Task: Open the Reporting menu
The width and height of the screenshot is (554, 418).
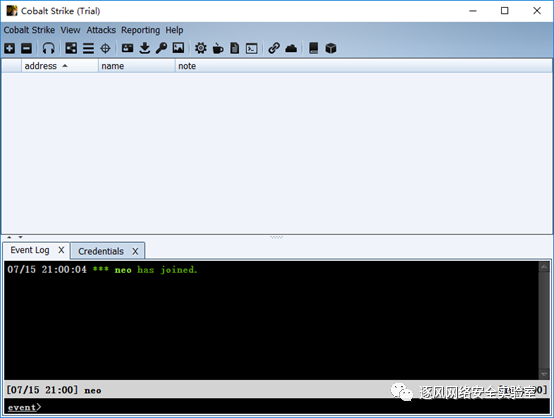Action: (141, 30)
